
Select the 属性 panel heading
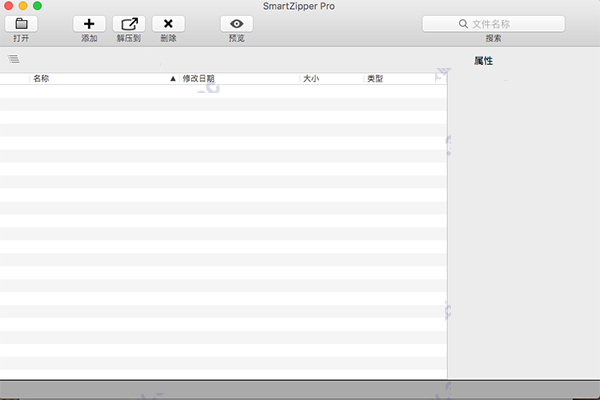[x=483, y=61]
